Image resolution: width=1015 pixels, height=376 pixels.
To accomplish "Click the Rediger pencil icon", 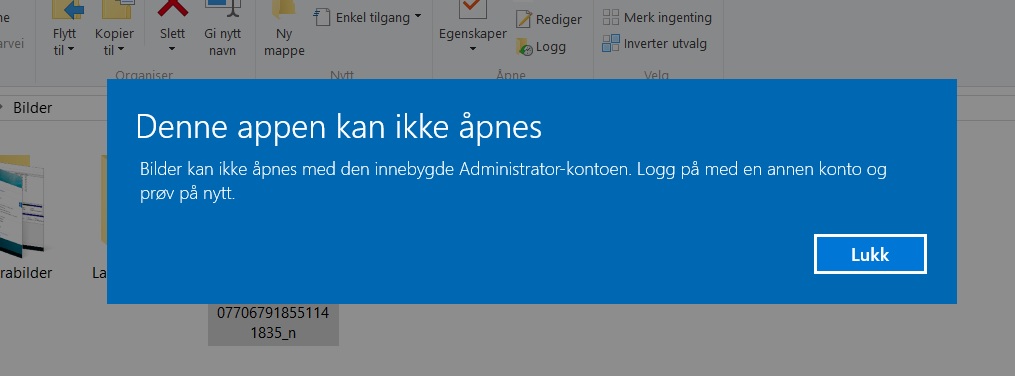I will [x=524, y=19].
